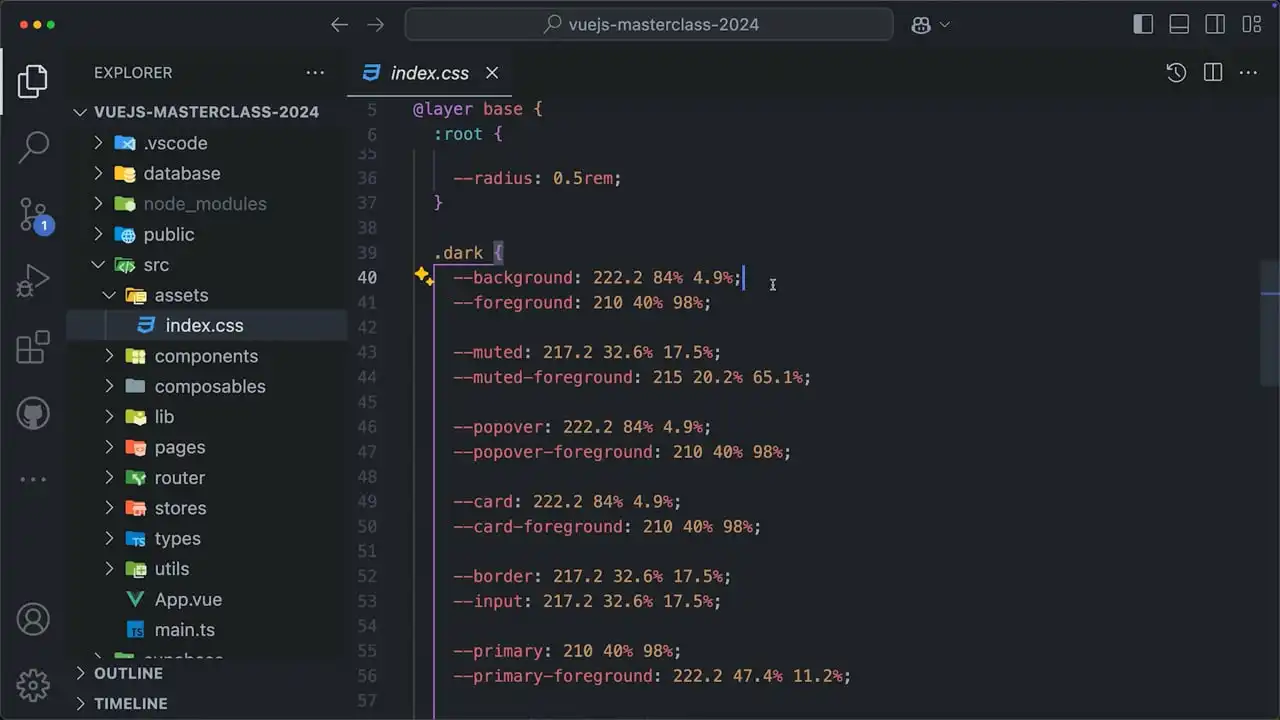Split the editor right

point(1213,72)
